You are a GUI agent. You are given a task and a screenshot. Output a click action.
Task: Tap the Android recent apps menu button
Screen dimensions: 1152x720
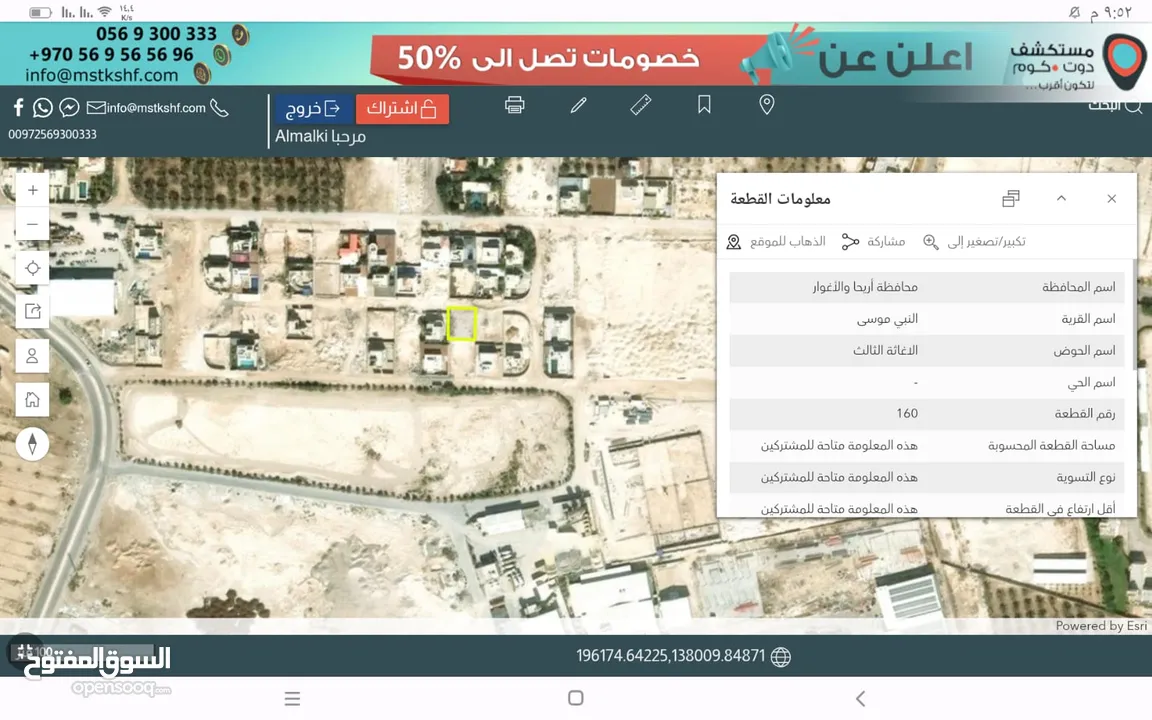(x=292, y=699)
